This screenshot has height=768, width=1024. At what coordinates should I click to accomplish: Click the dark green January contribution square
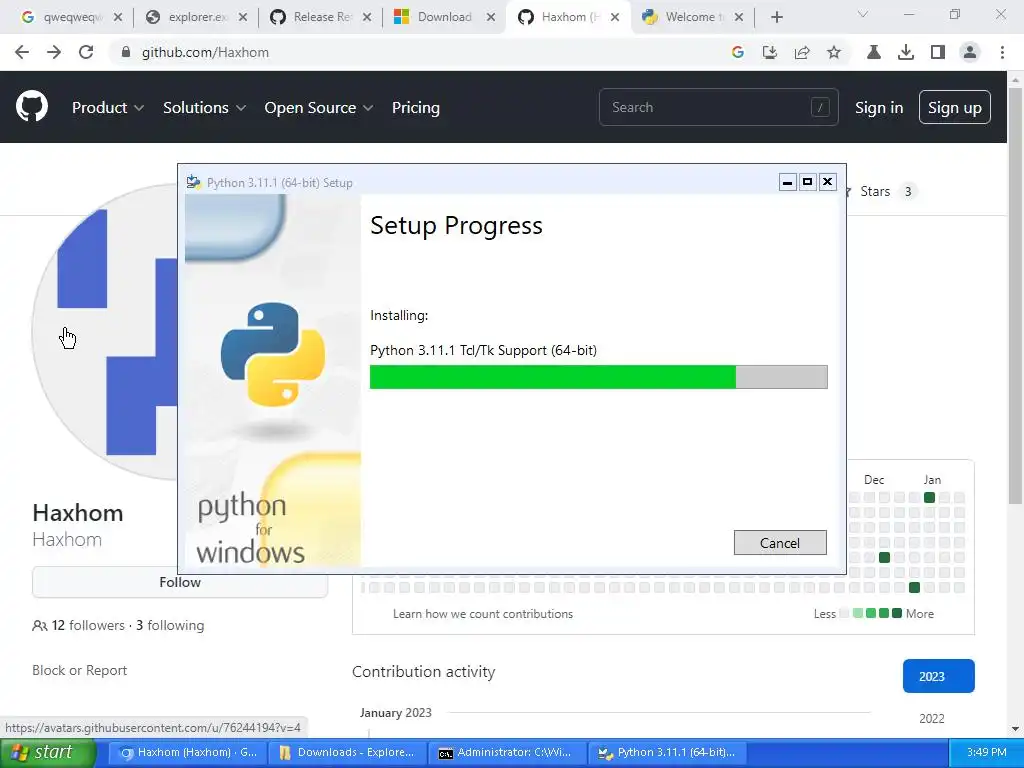click(x=929, y=498)
